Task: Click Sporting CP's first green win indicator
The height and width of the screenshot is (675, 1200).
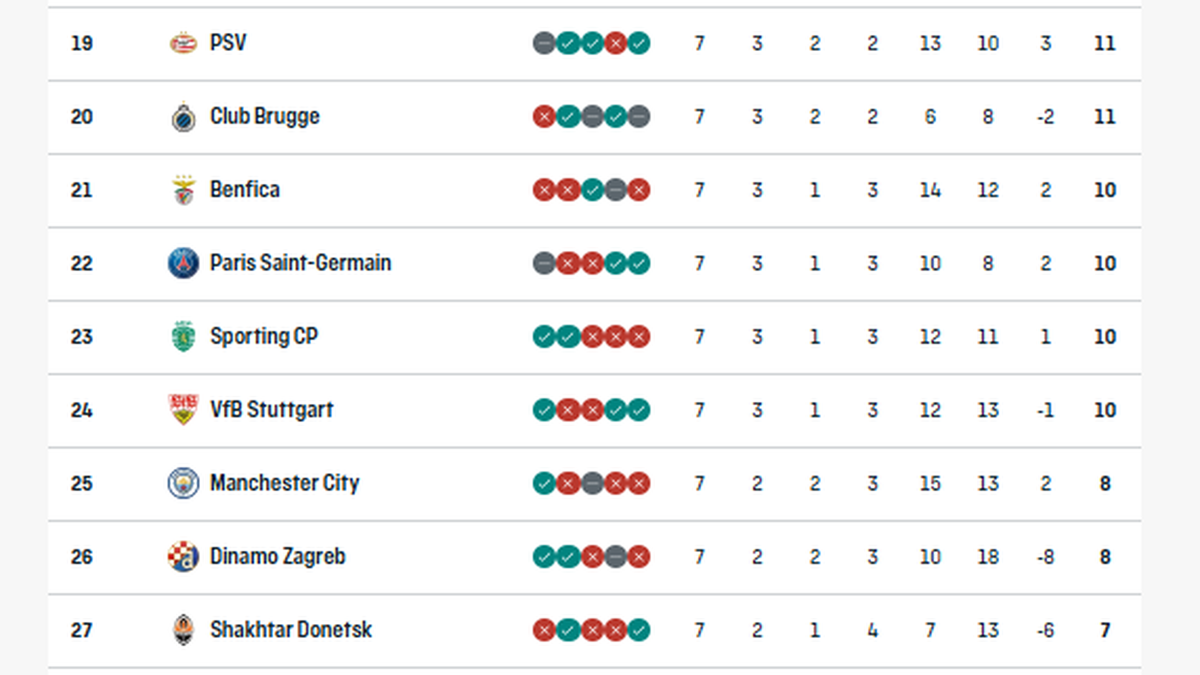Action: click(544, 337)
